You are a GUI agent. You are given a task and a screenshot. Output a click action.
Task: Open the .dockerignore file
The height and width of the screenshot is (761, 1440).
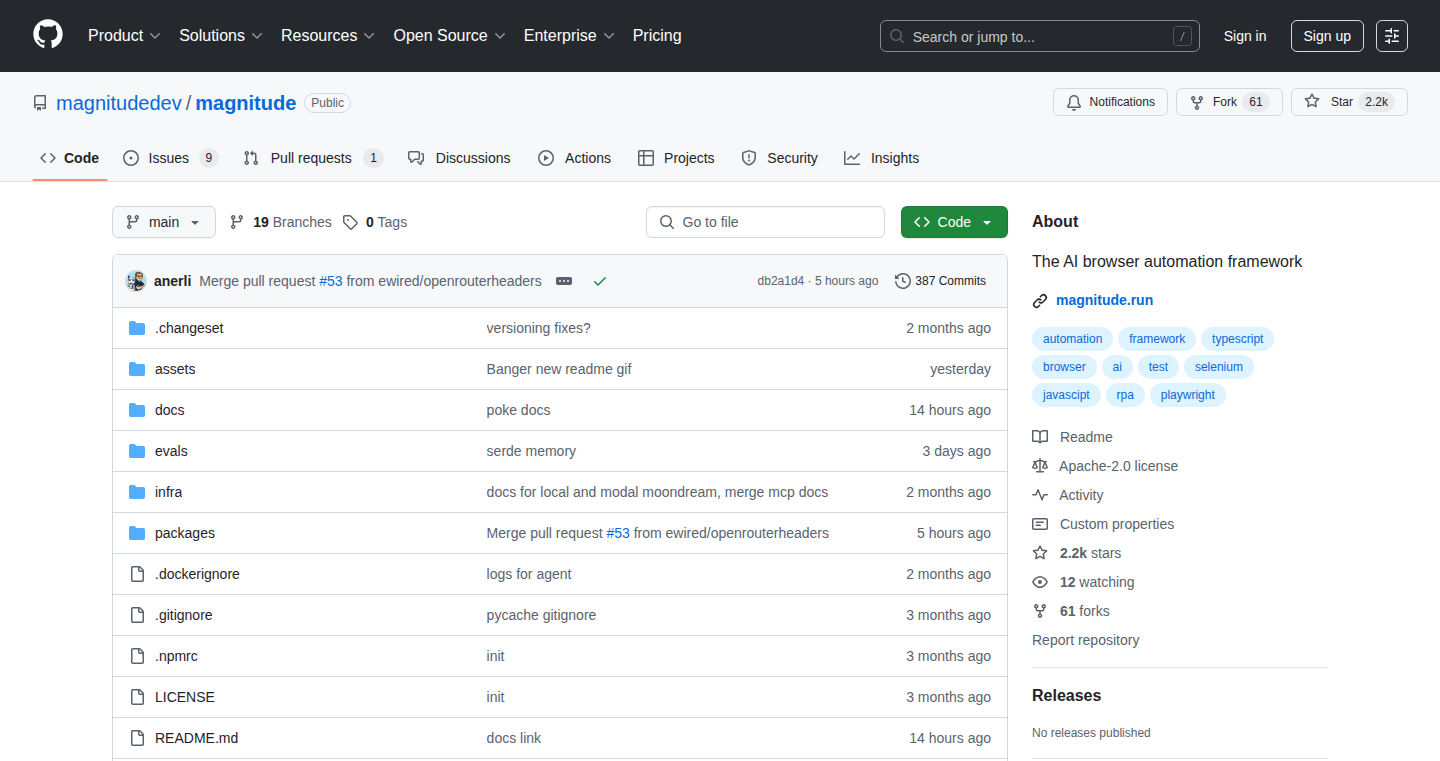point(197,574)
